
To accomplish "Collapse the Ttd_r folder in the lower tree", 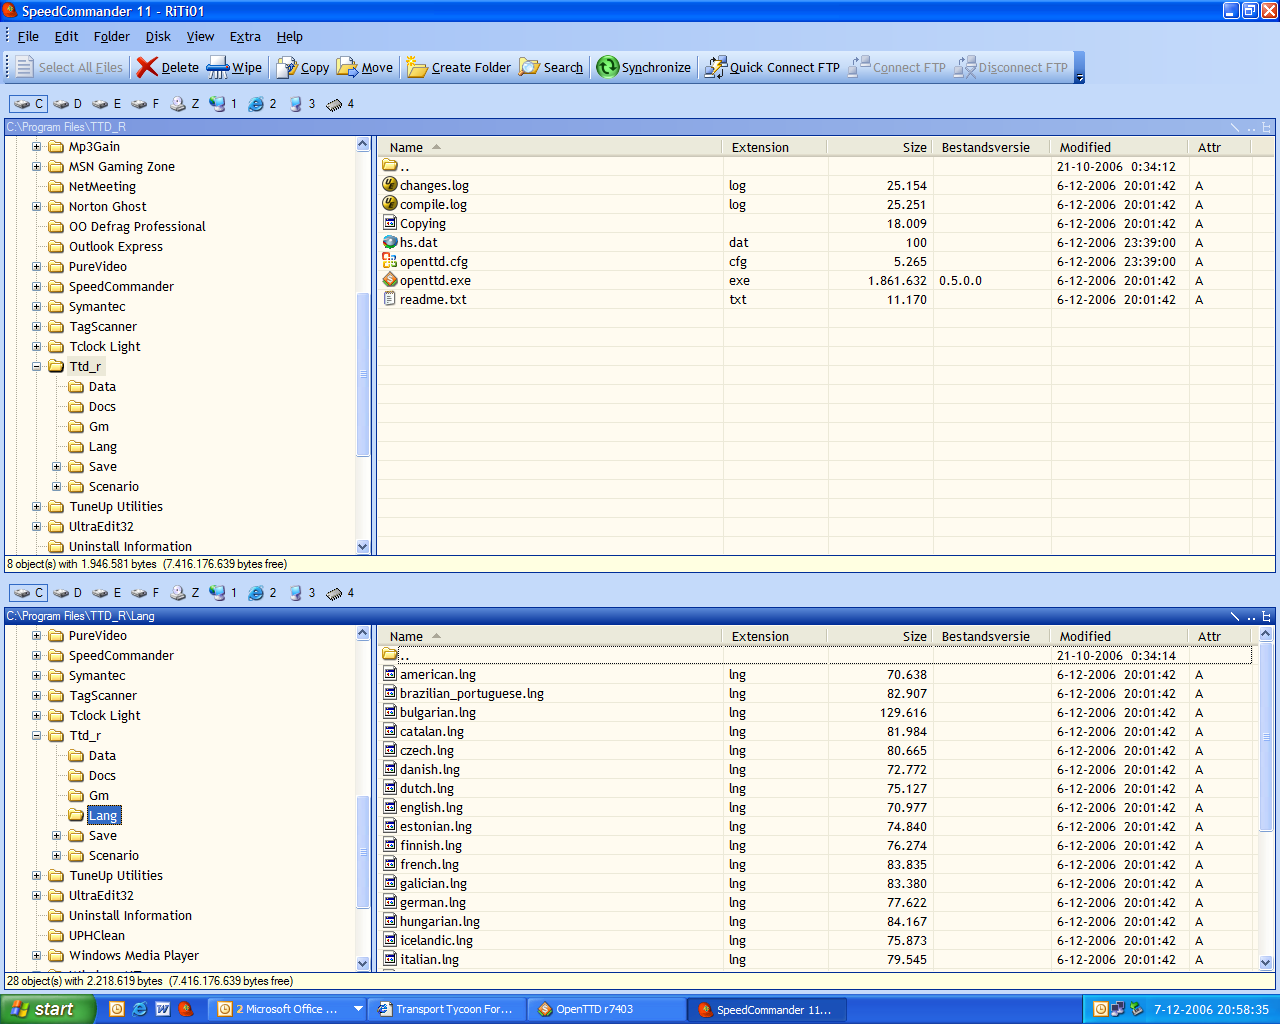I will 36,736.
